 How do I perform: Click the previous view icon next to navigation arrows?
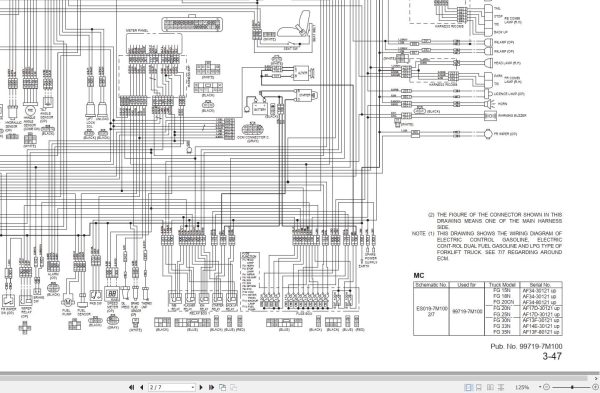click(x=222, y=387)
